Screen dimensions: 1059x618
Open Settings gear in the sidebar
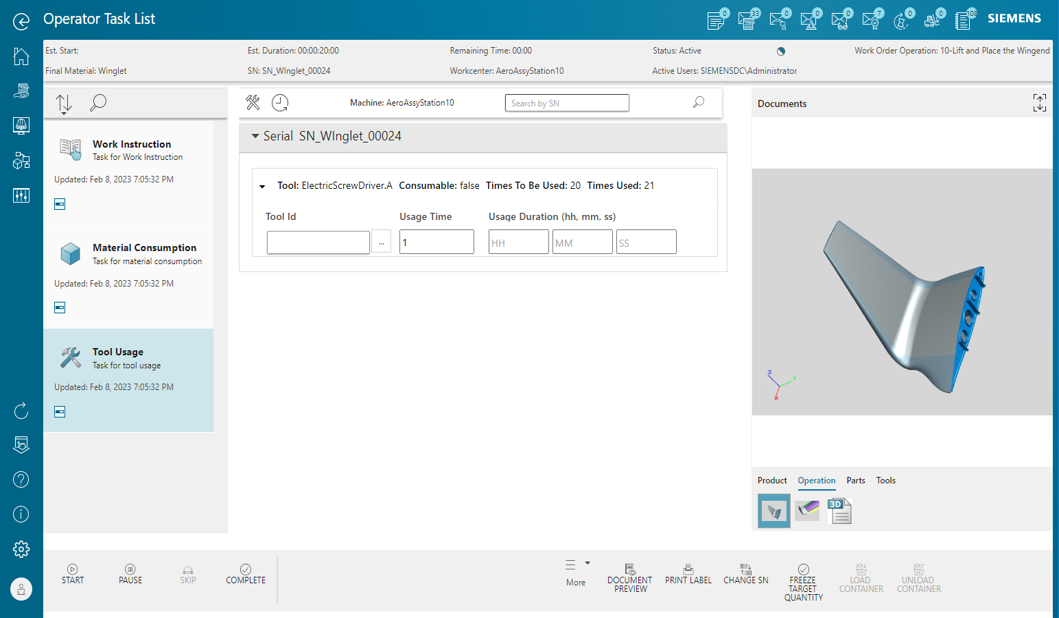[x=21, y=549]
